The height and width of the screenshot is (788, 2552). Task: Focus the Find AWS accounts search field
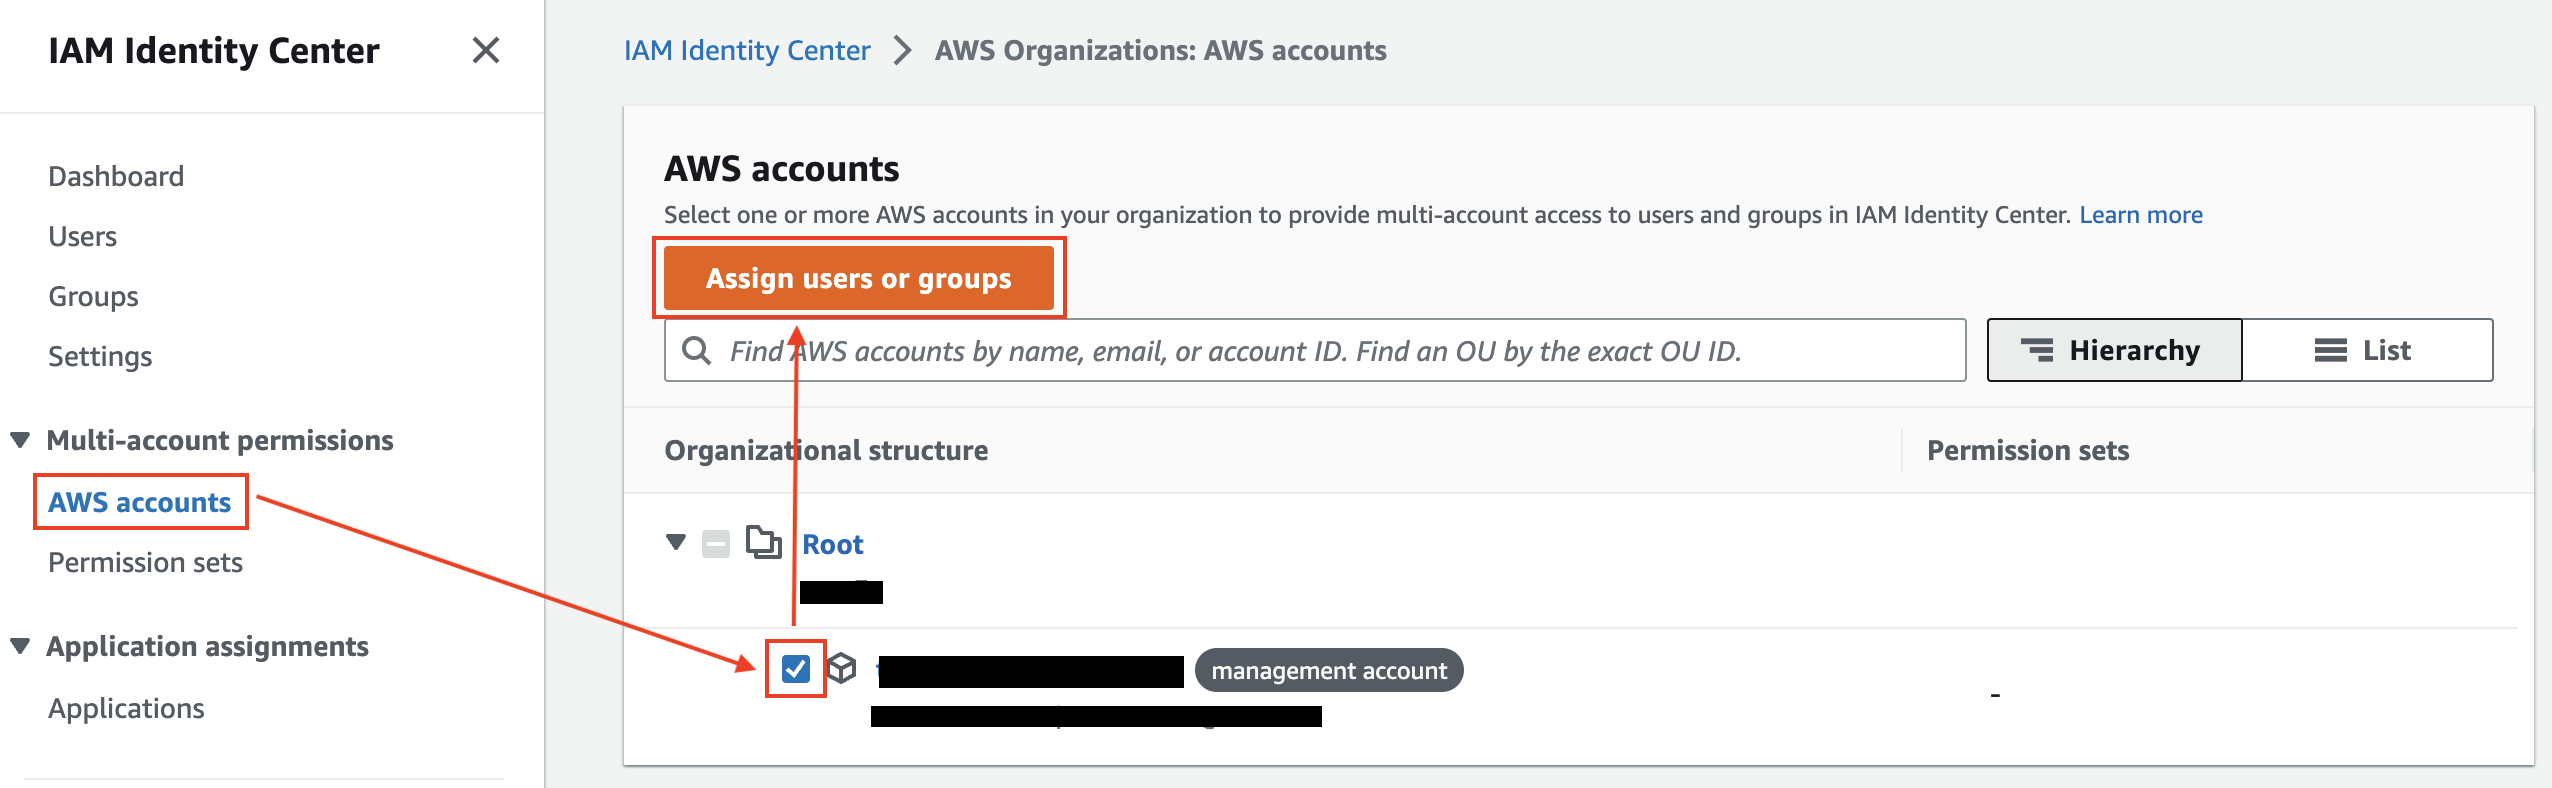[1315, 351]
